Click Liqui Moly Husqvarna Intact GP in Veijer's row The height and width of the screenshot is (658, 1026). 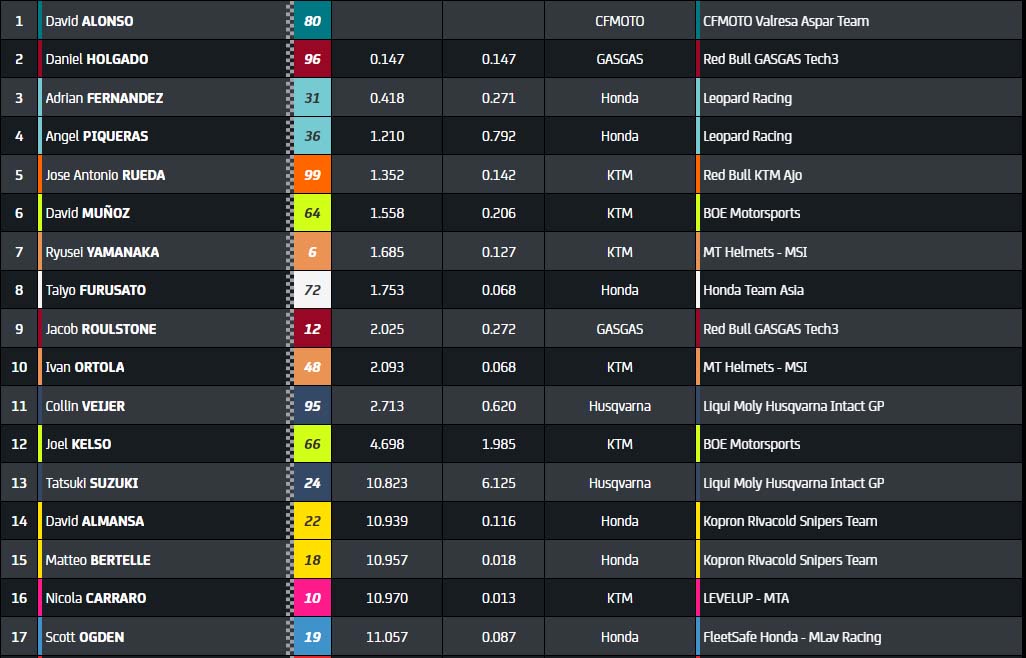[x=793, y=406]
